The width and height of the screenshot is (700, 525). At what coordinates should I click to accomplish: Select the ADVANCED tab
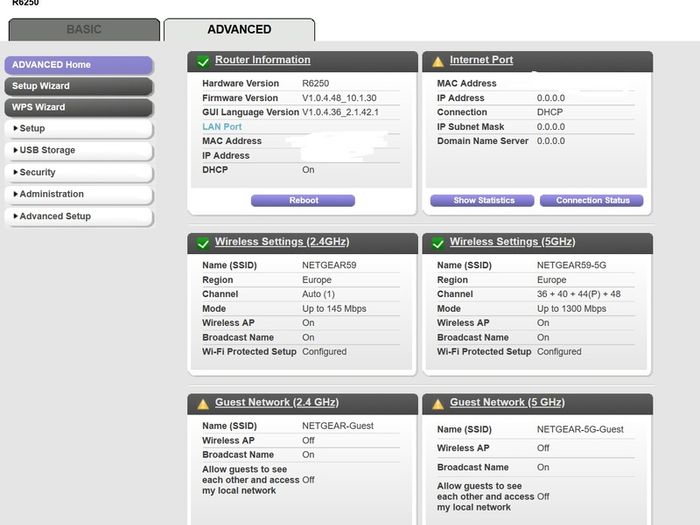[x=239, y=29]
